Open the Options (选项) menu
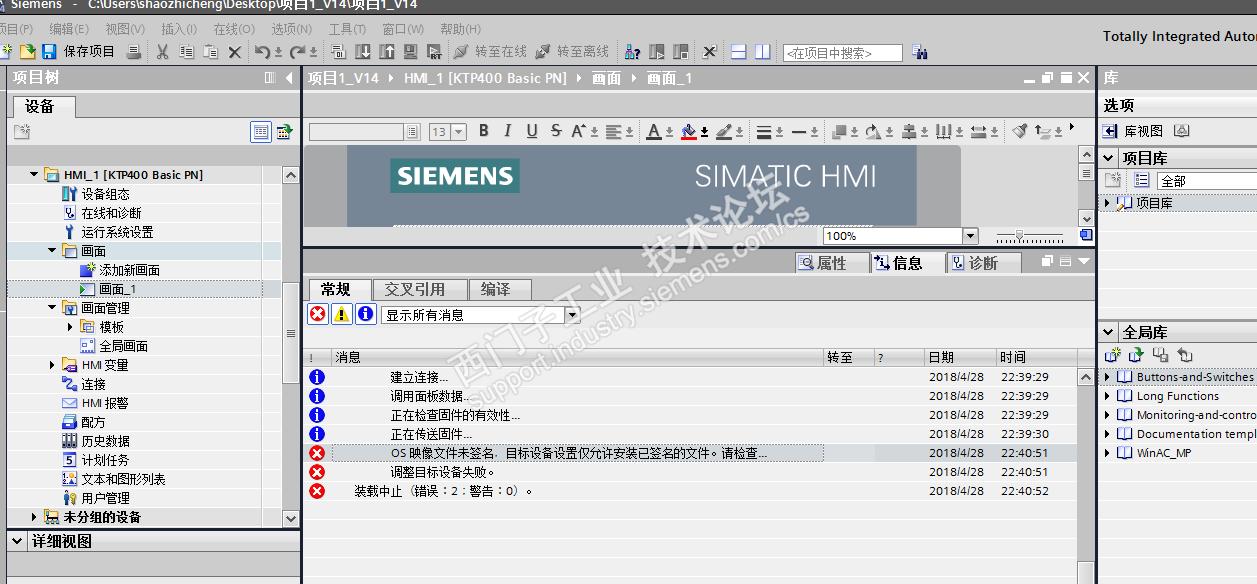This screenshot has height=584, width=1257. tap(291, 29)
